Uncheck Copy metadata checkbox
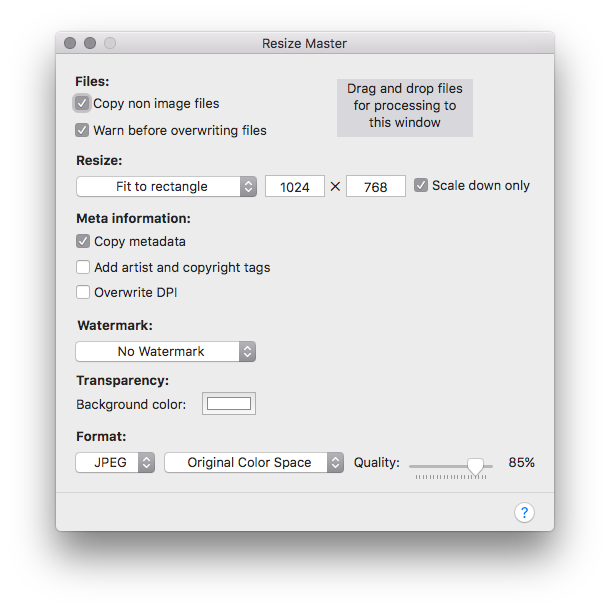The image size is (610, 611). pyautogui.click(x=83, y=241)
